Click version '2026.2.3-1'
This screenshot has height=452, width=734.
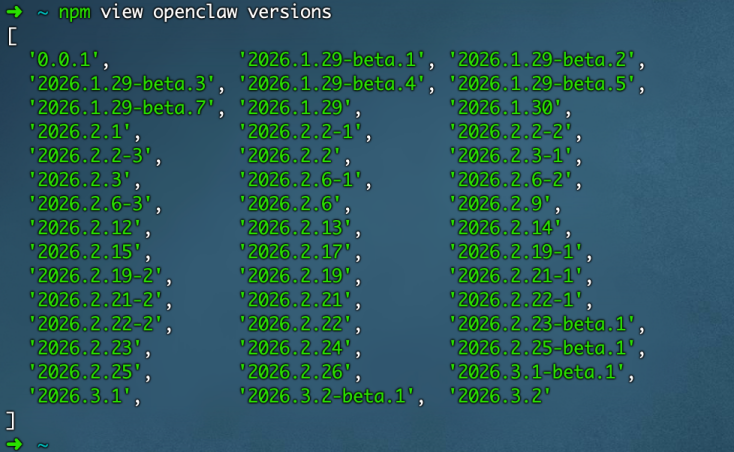point(510,156)
